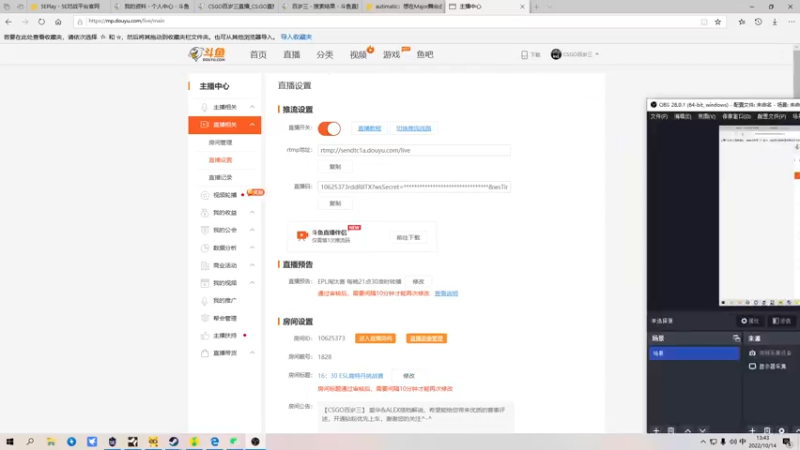Expand the 我的收益 sidebar chevron
The height and width of the screenshot is (450, 800).
click(252, 213)
